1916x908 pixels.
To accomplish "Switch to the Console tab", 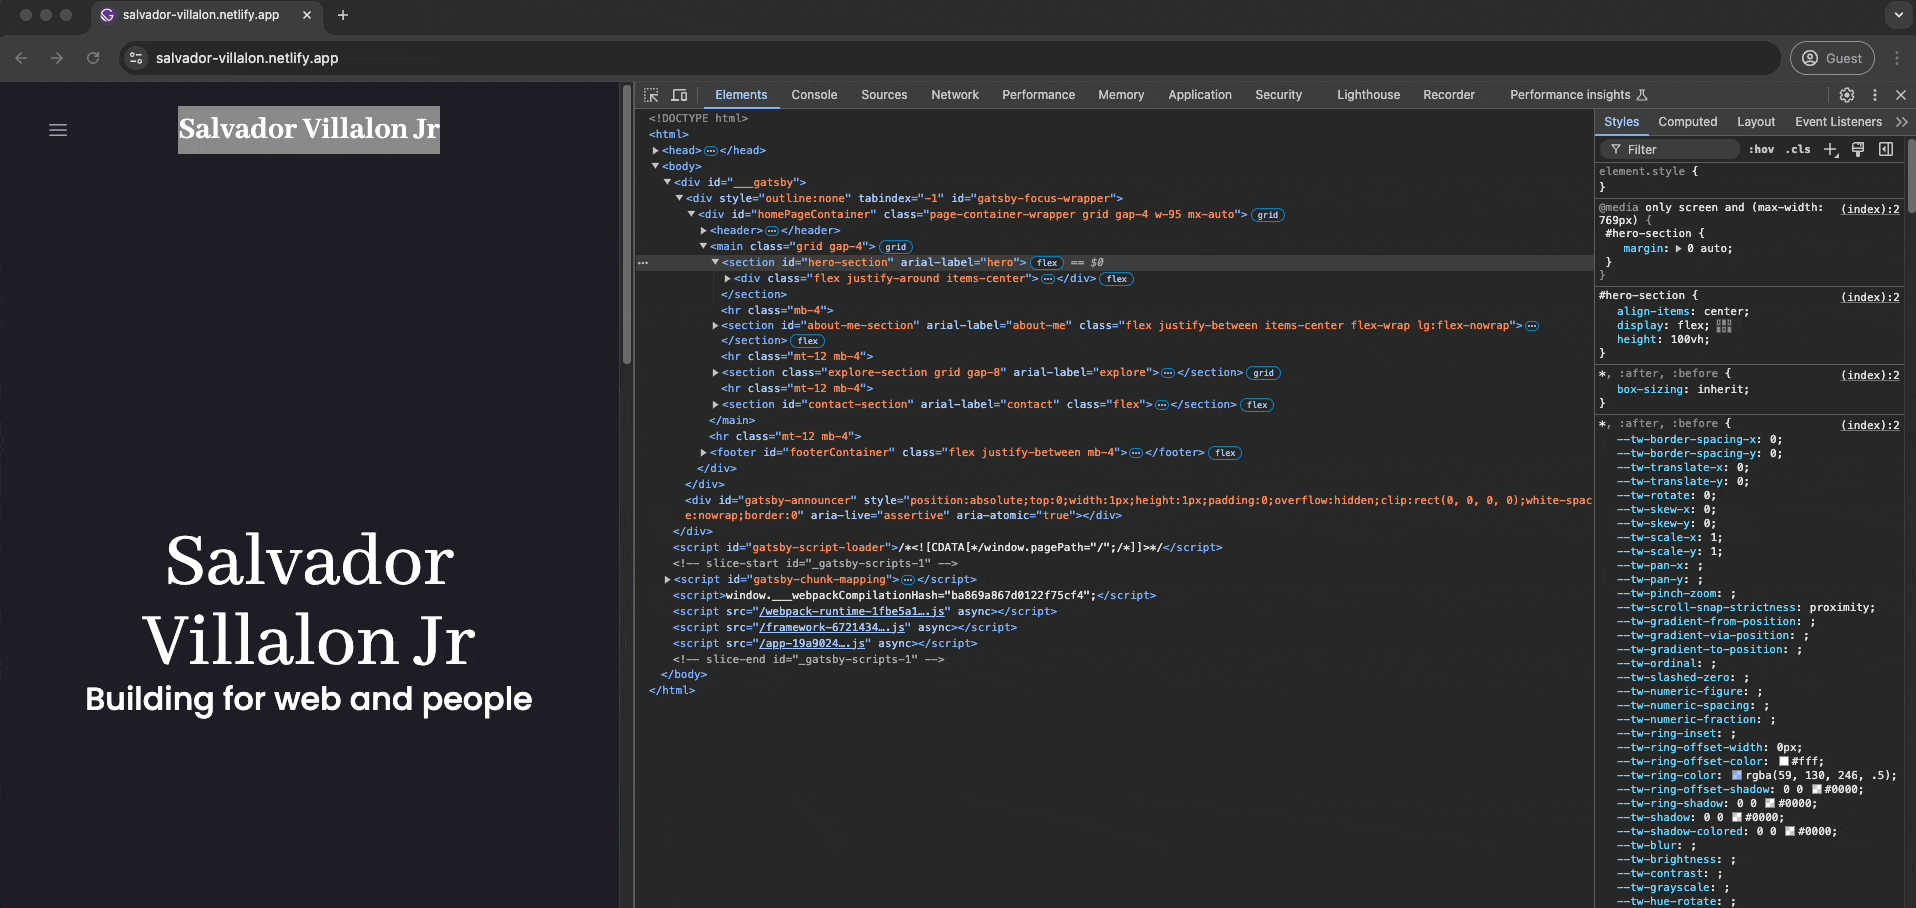I will [x=814, y=95].
